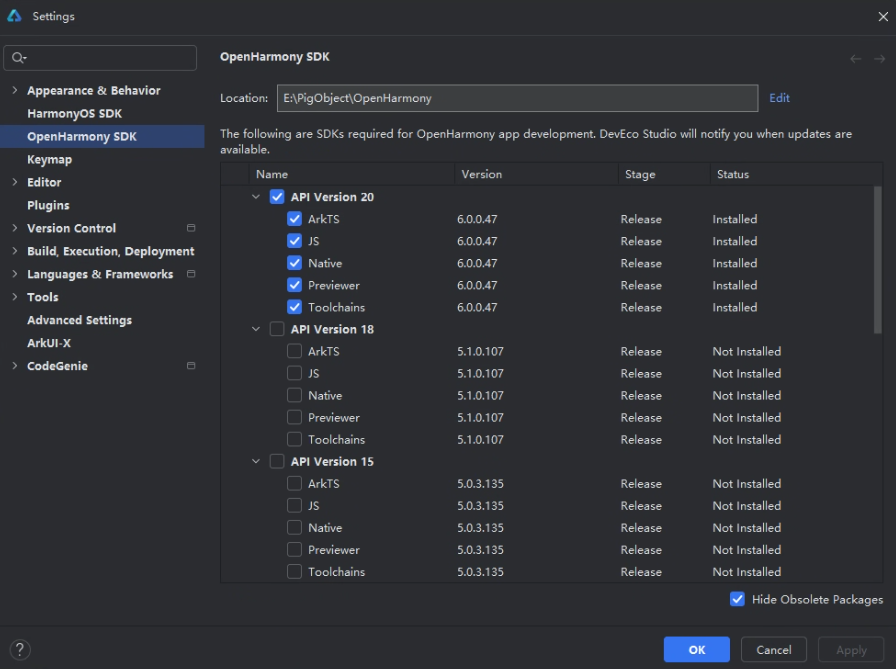
Task: Check Toolchains 5.0.3.135 checkbox
Action: [x=294, y=571]
